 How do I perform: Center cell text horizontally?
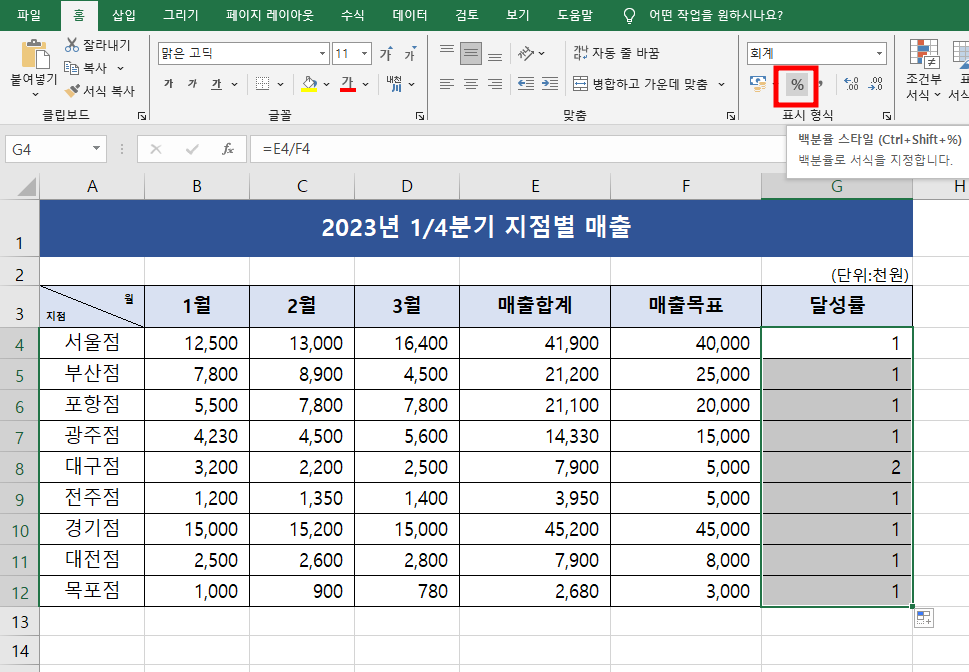(471, 83)
